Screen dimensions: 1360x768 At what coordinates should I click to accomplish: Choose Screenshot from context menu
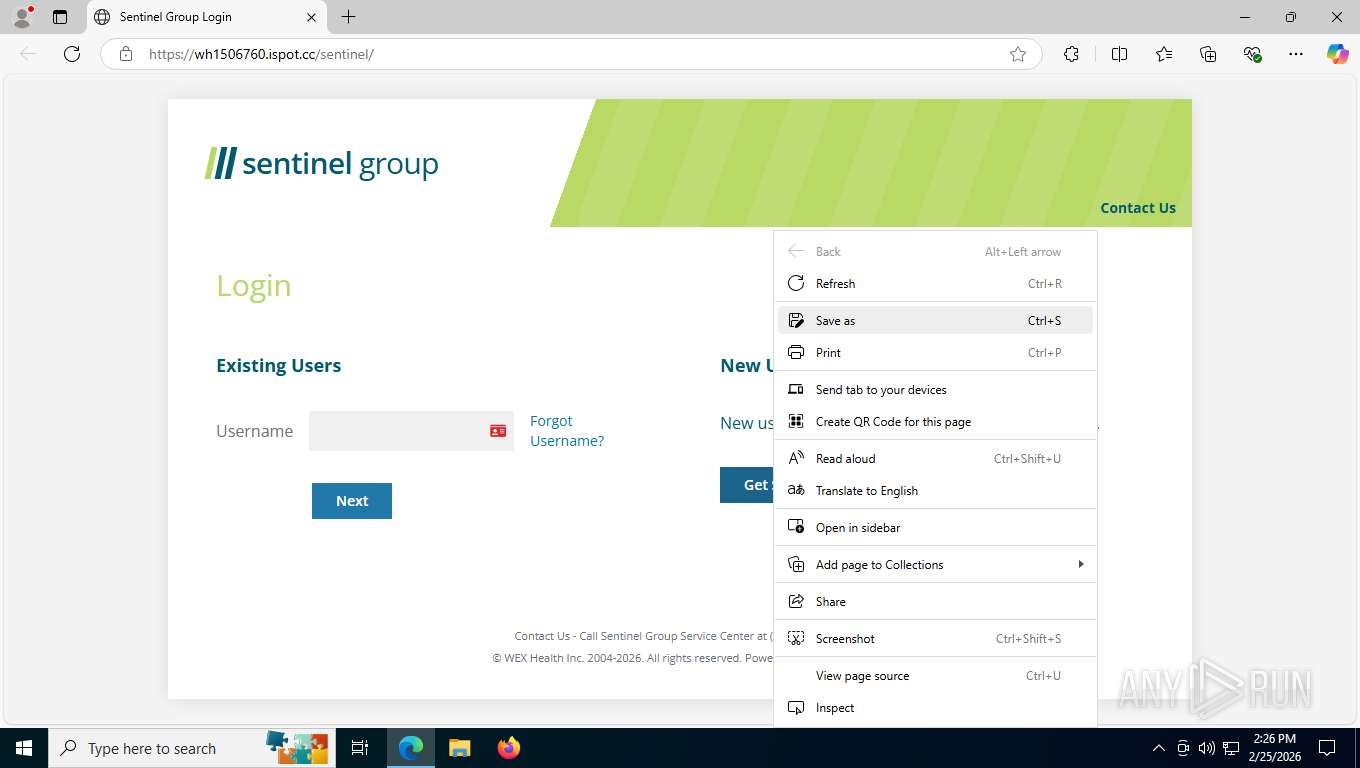[x=935, y=639]
